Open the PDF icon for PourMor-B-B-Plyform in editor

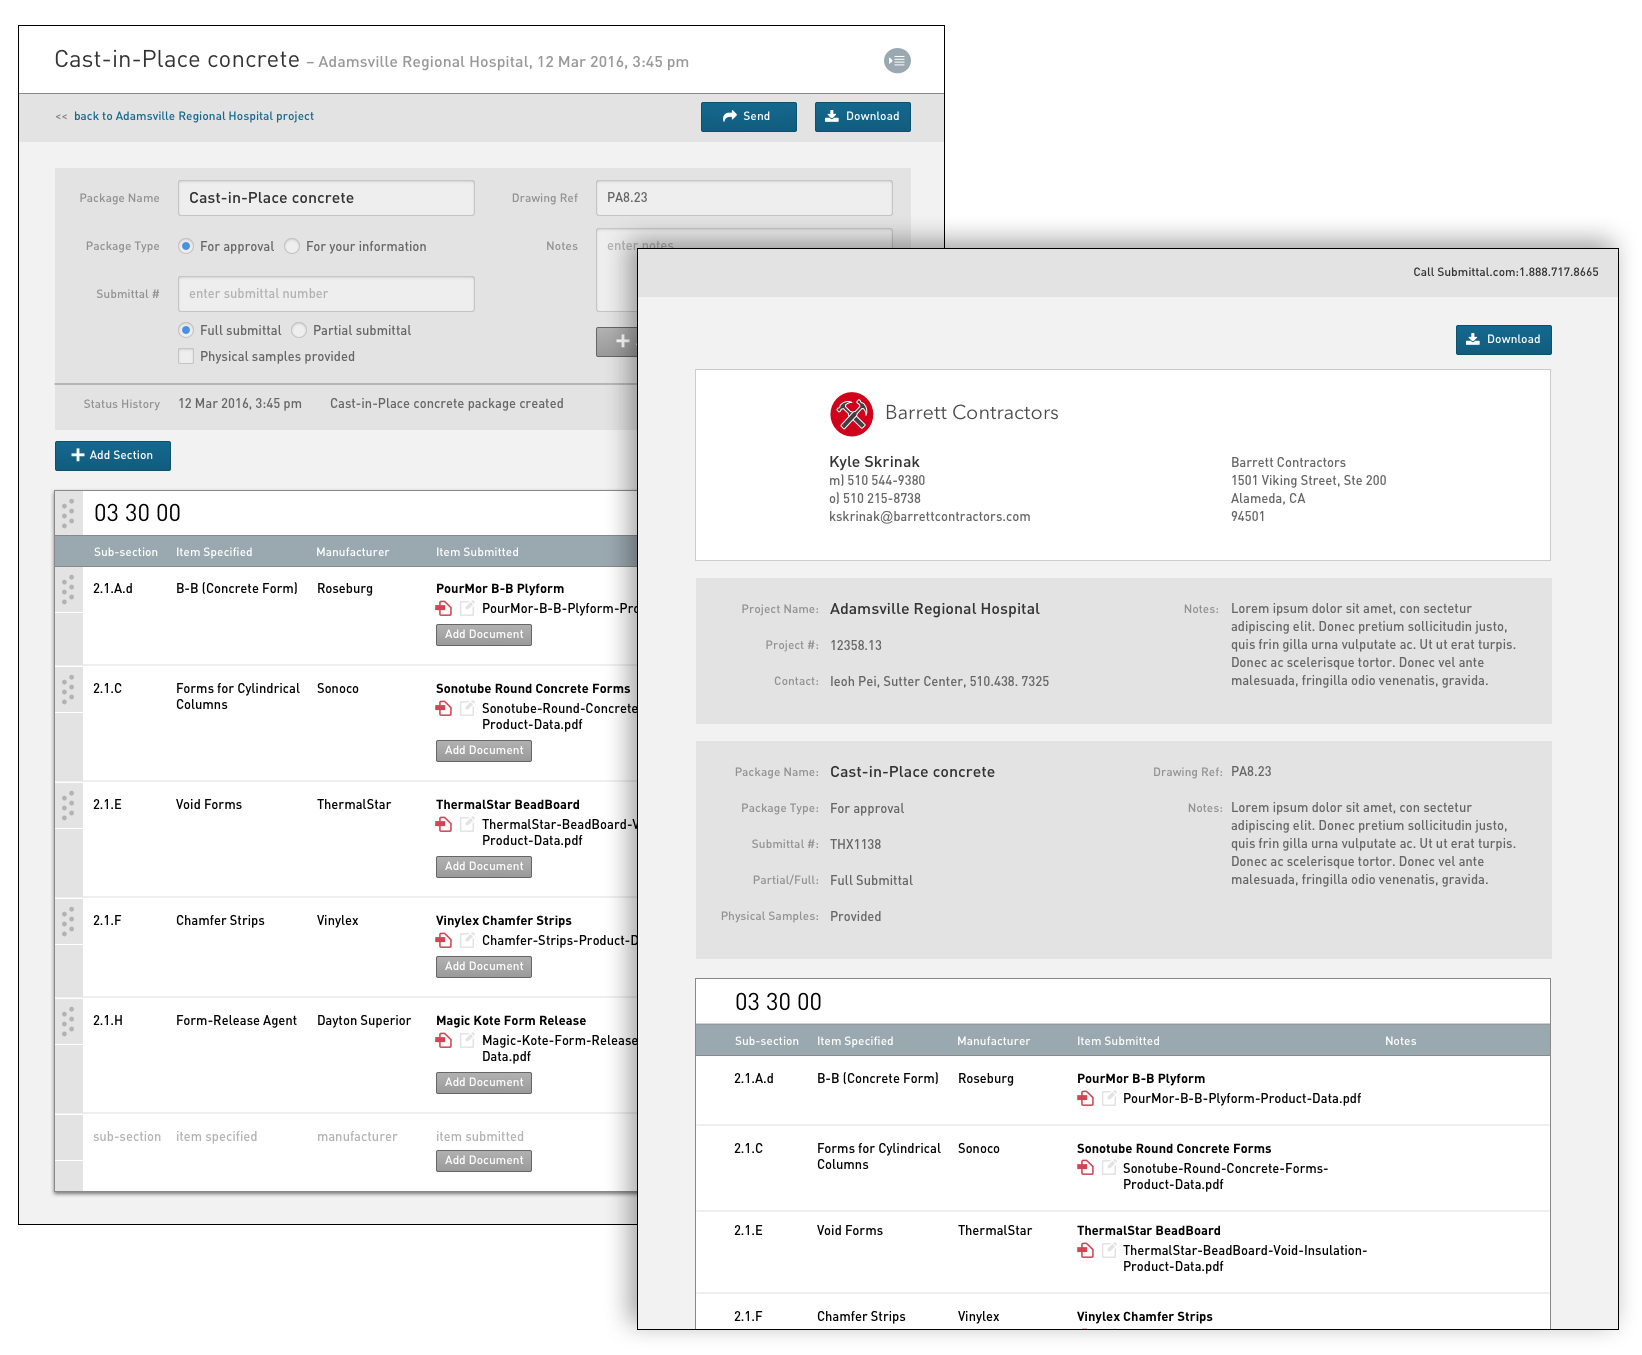point(444,608)
